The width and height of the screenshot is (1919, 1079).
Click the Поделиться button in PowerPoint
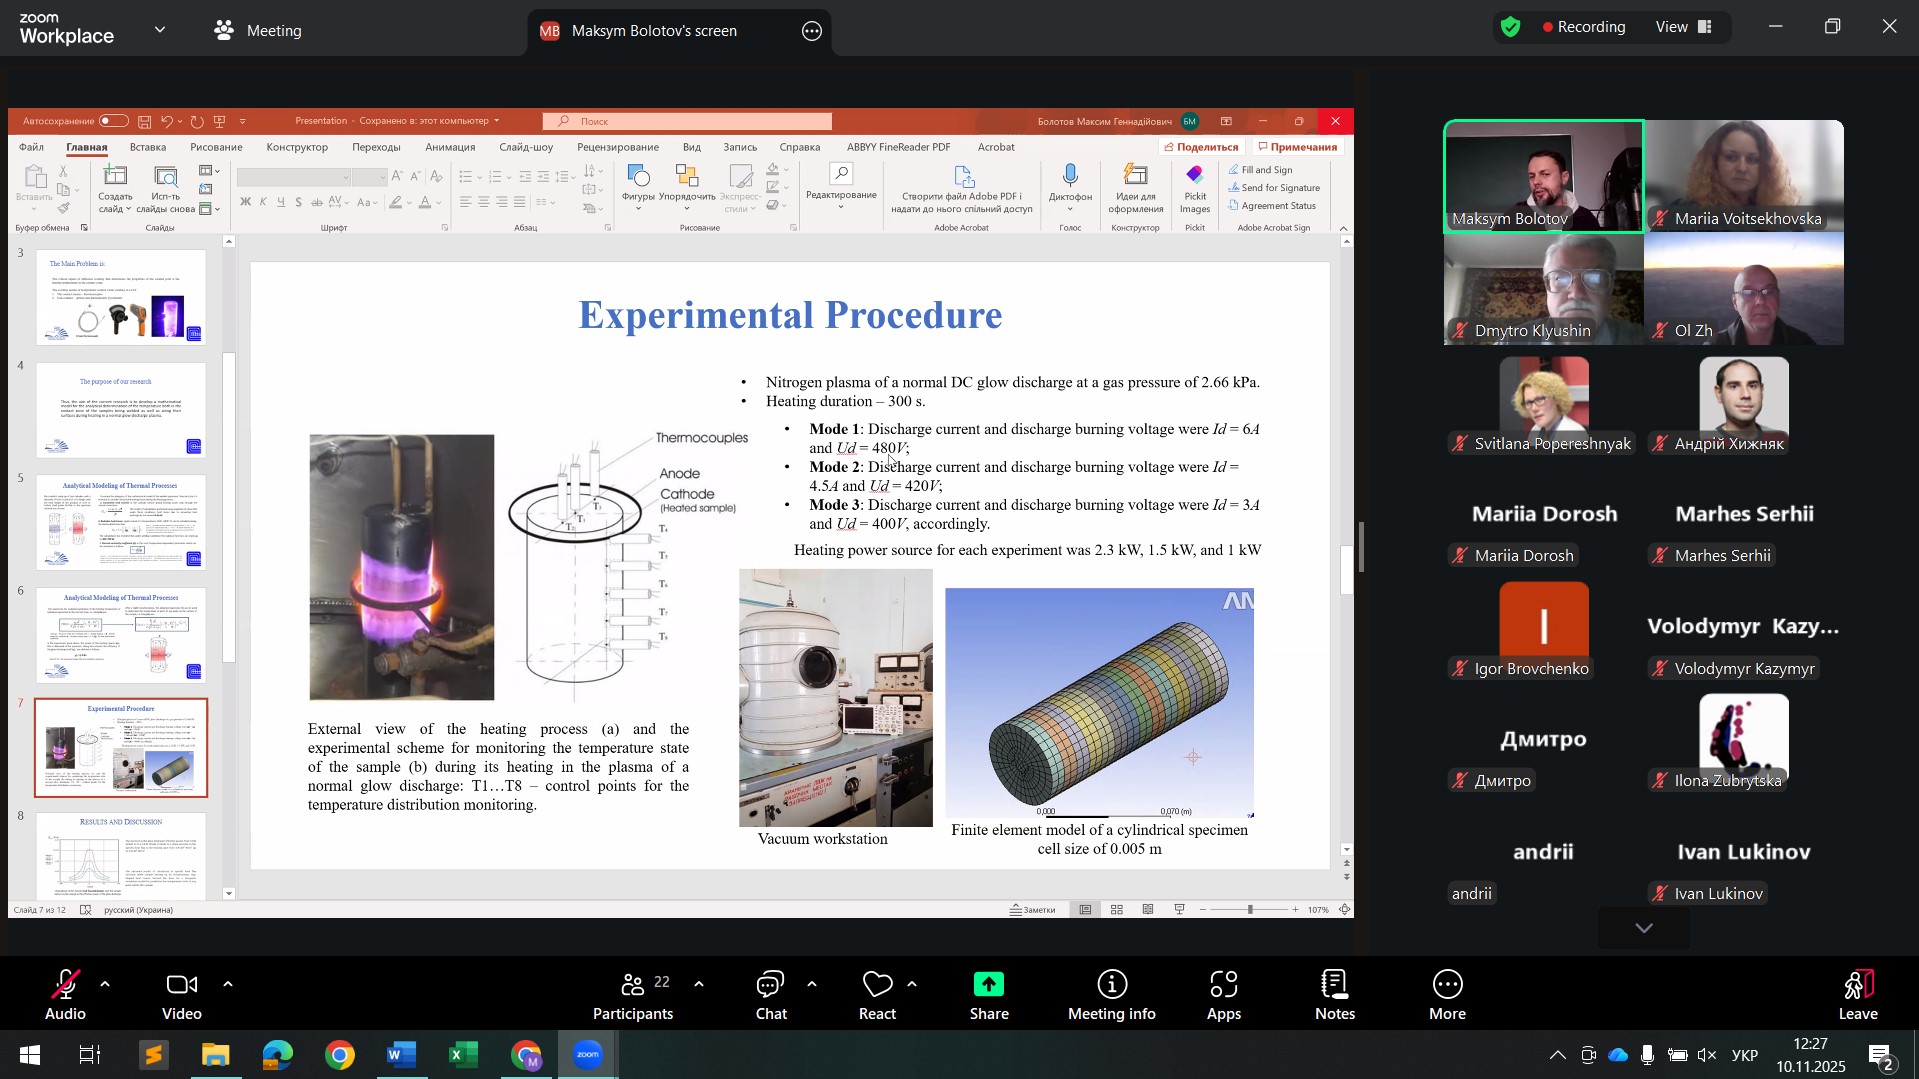(1200, 147)
